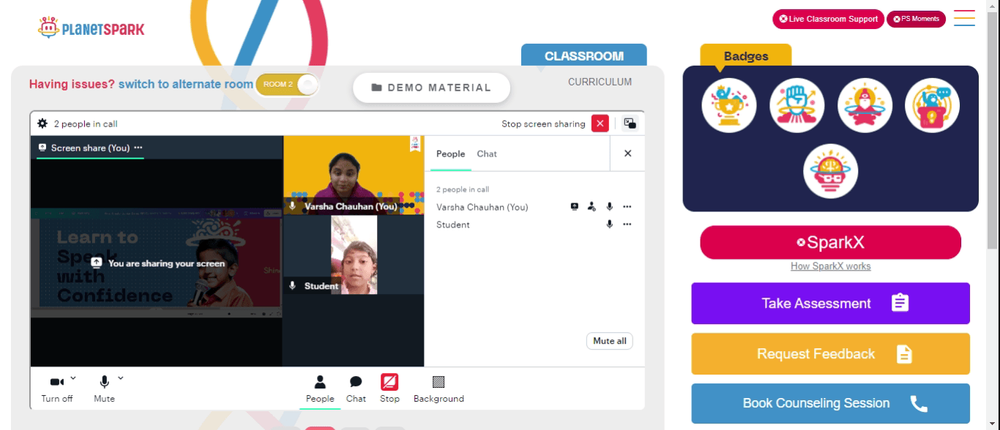This screenshot has width=1000, height=430.
Task: Toggle Varsha Chauhan's microphone in people list
Action: coord(610,207)
